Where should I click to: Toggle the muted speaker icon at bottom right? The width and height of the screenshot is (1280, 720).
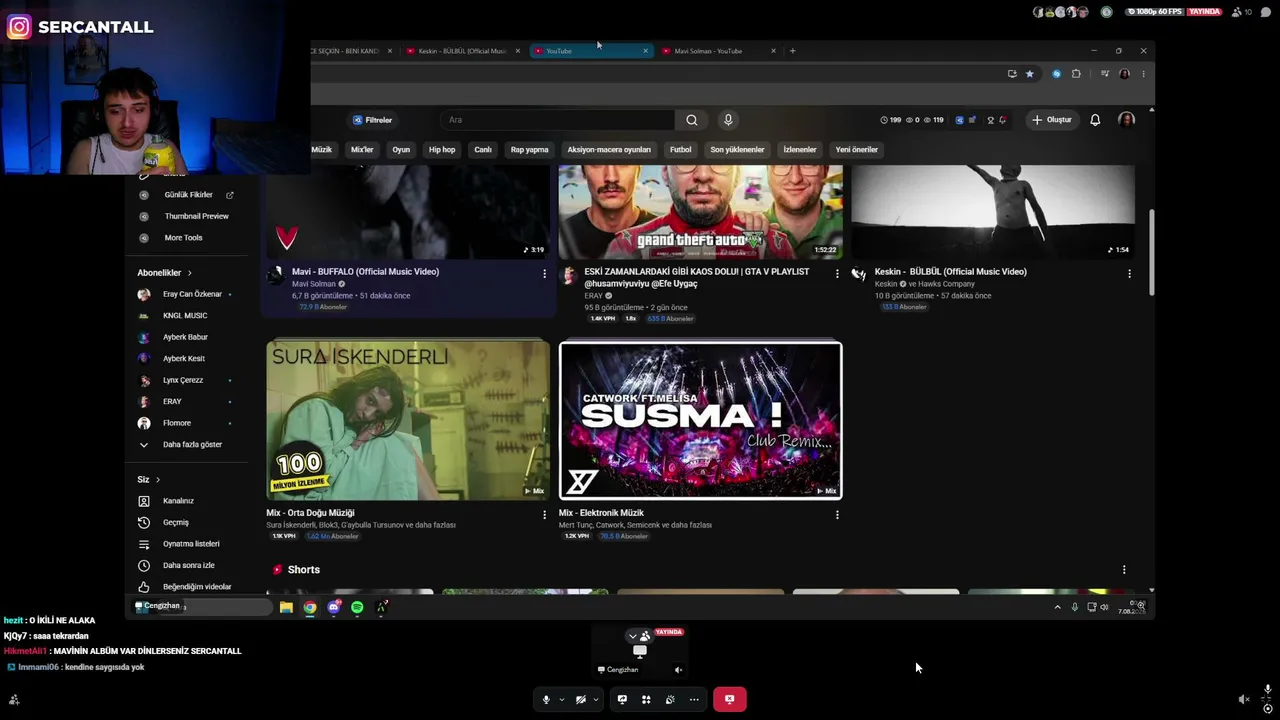[x=1243, y=700]
